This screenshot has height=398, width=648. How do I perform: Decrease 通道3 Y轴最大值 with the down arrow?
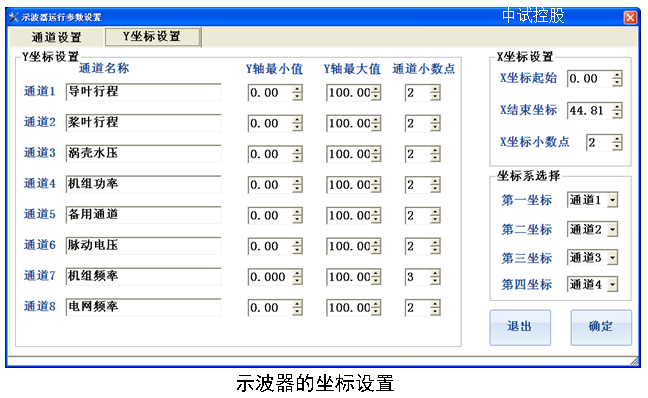[376, 158]
